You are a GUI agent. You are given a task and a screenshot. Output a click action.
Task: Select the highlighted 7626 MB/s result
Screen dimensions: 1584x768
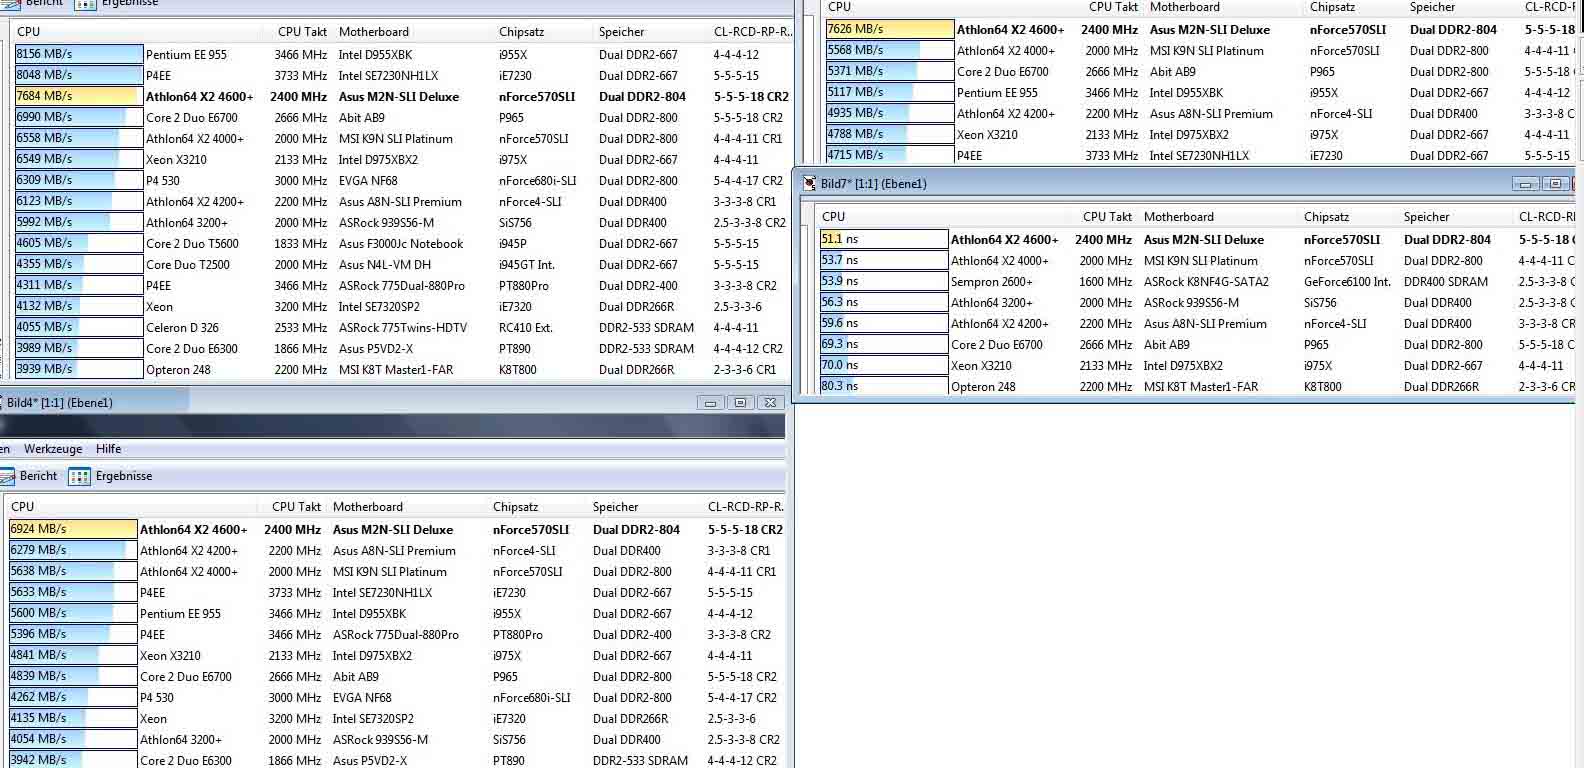[890, 29]
